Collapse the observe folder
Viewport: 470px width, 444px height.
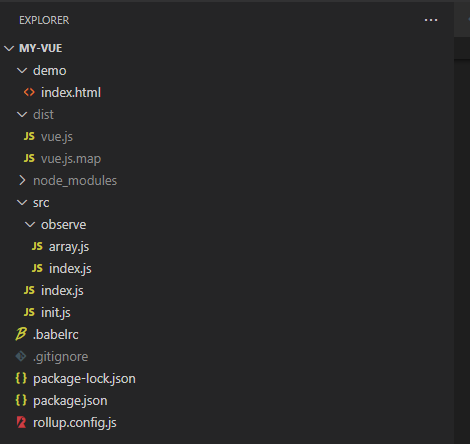30,224
